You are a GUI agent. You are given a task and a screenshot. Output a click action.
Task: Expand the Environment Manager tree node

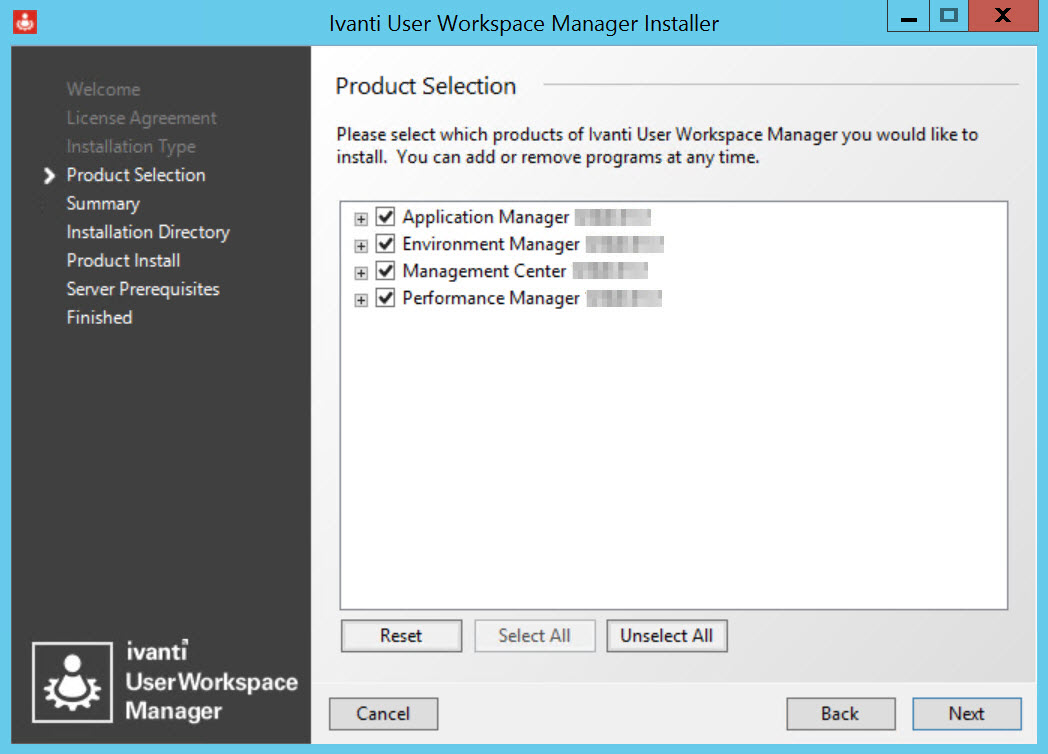point(361,245)
